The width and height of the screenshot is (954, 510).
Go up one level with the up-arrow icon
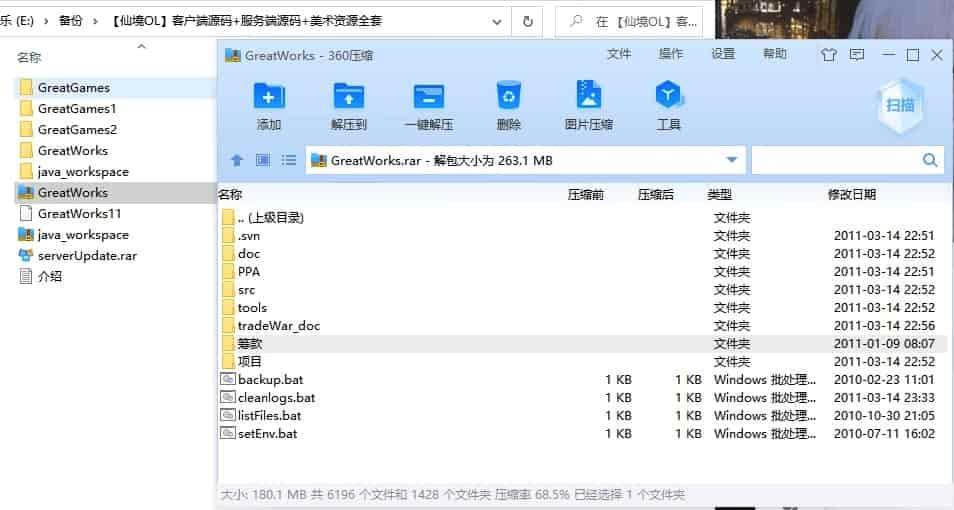(x=237, y=160)
